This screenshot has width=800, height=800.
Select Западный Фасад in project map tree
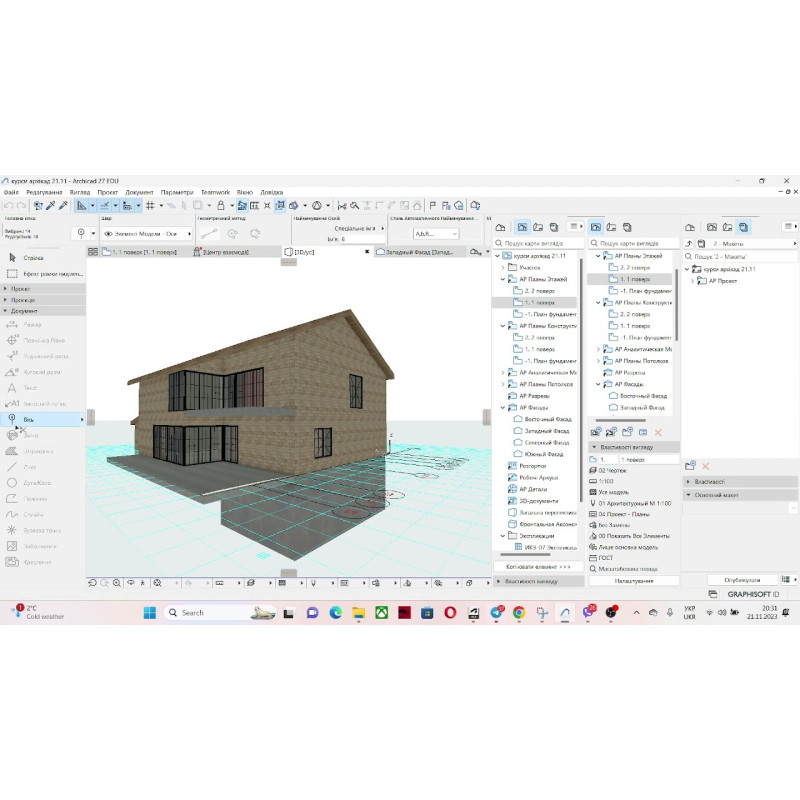coord(545,430)
